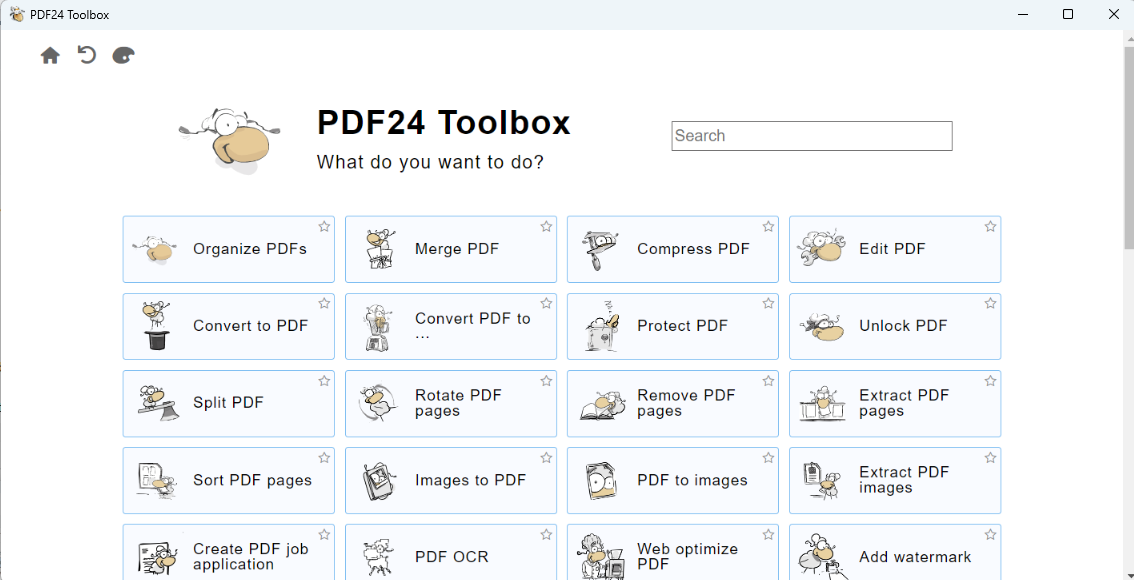Click the Protect PDF safe icon

[601, 327]
